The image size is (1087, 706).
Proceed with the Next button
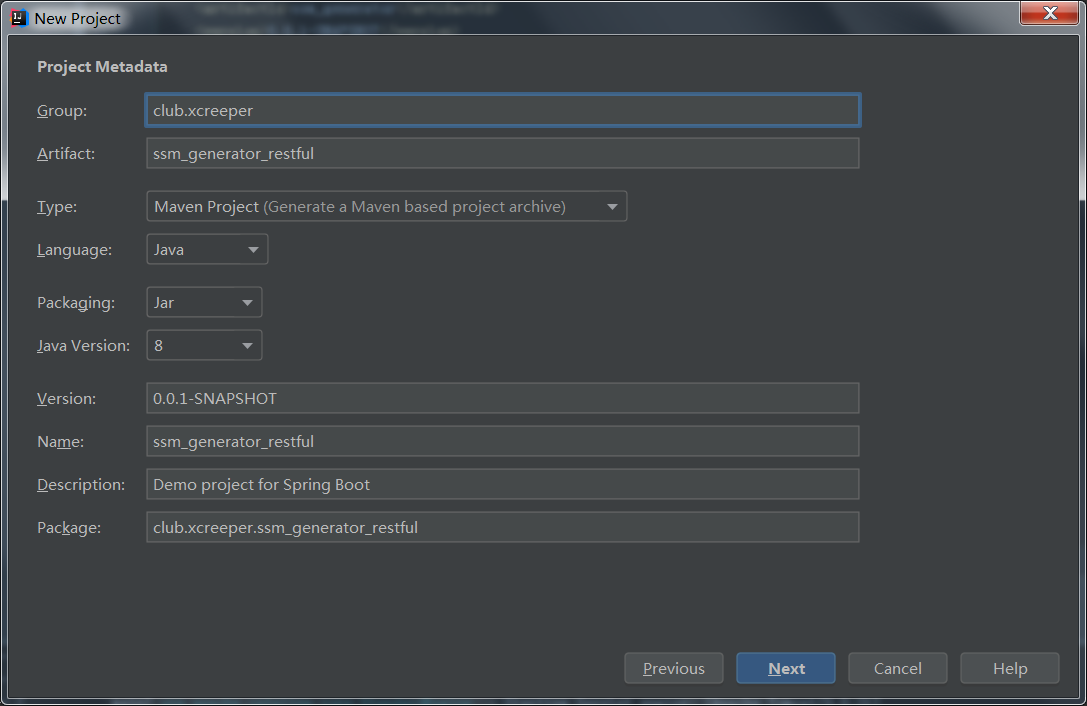(786, 668)
